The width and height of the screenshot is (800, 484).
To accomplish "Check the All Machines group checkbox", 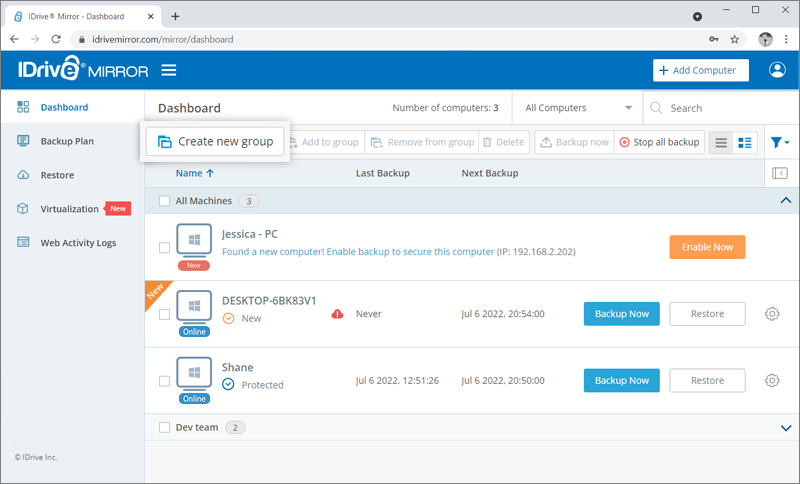I will 165,201.
